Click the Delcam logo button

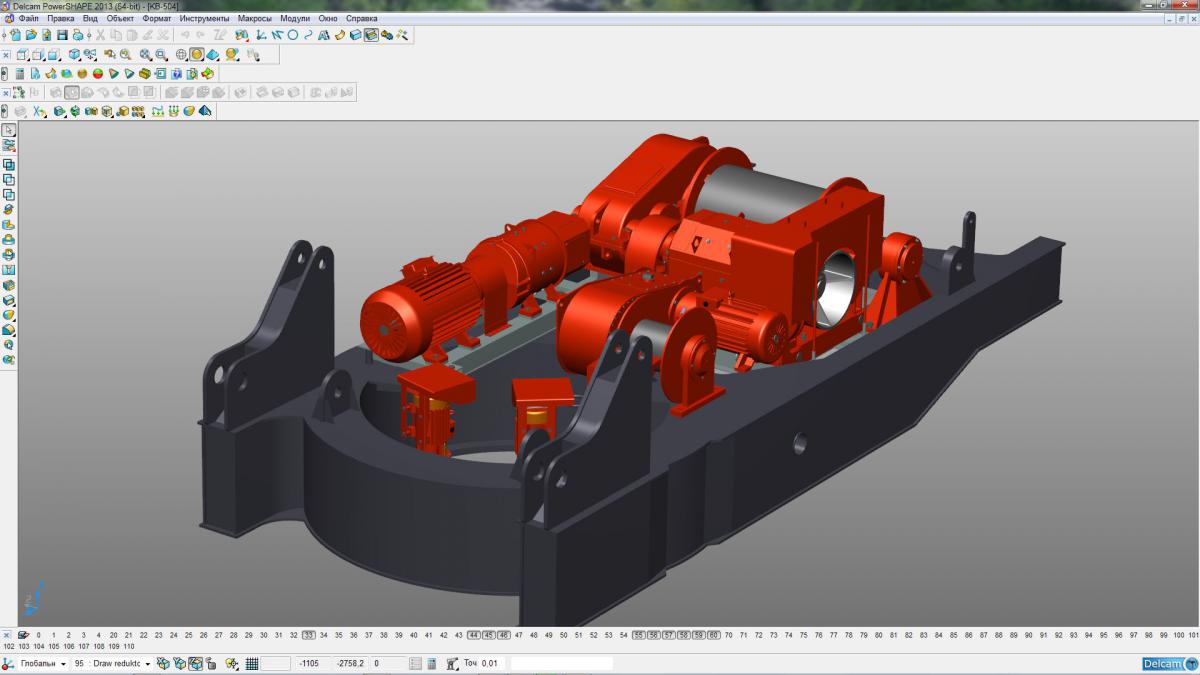(1169, 664)
